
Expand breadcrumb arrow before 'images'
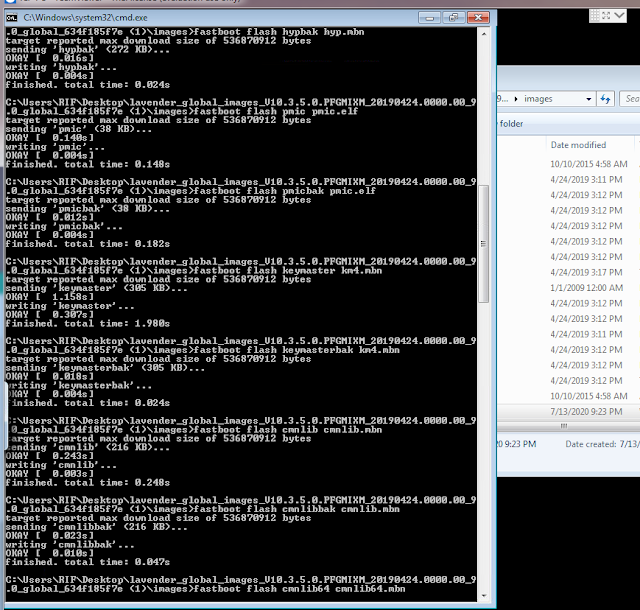516,99
